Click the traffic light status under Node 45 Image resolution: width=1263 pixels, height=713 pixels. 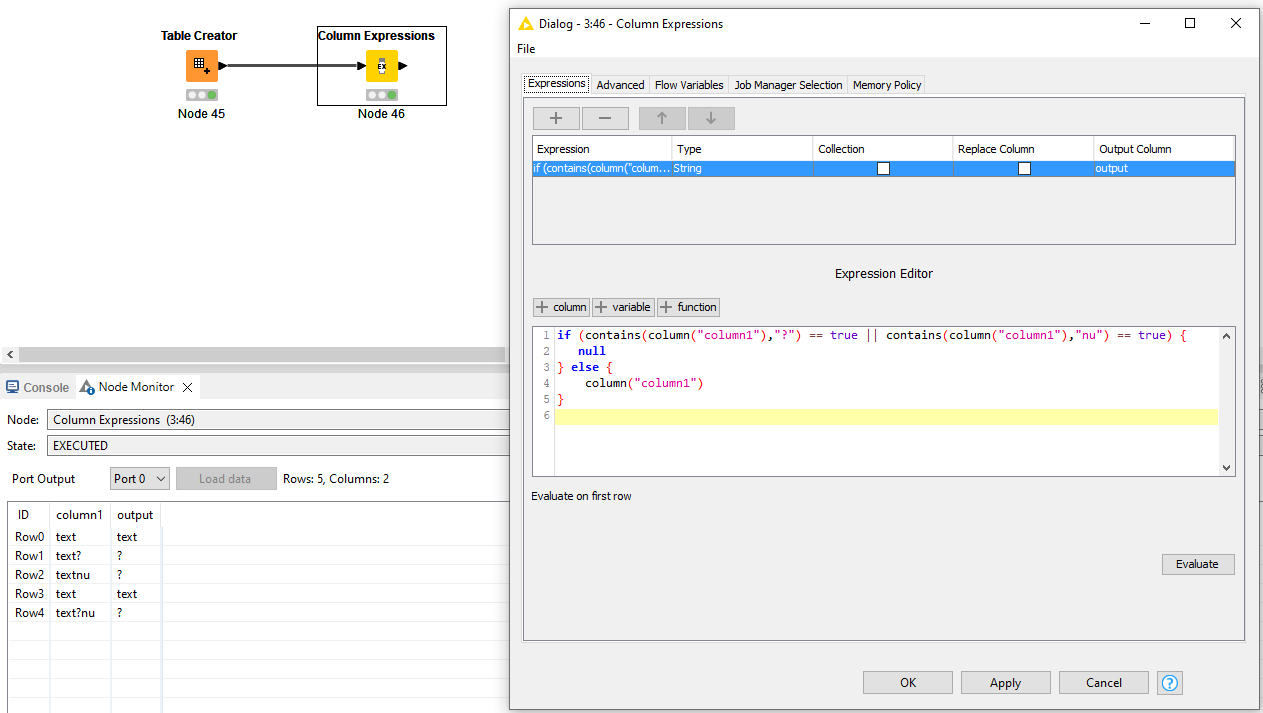201,95
